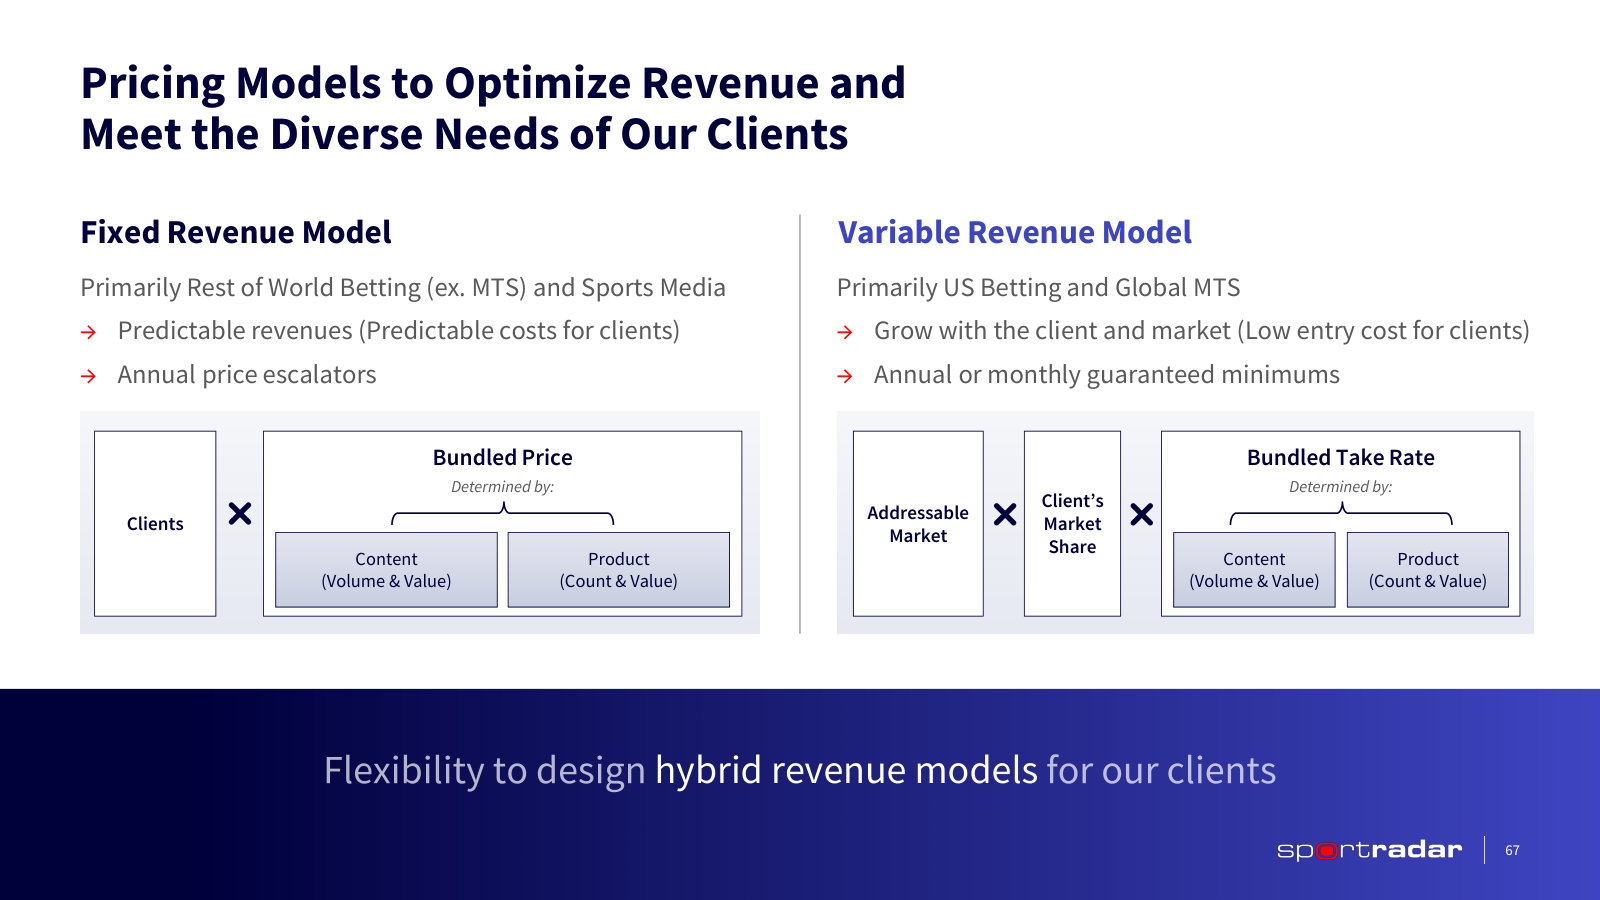1600x900 pixels.
Task: Click the bracket under Bundled Take Rate
Action: 1340,514
